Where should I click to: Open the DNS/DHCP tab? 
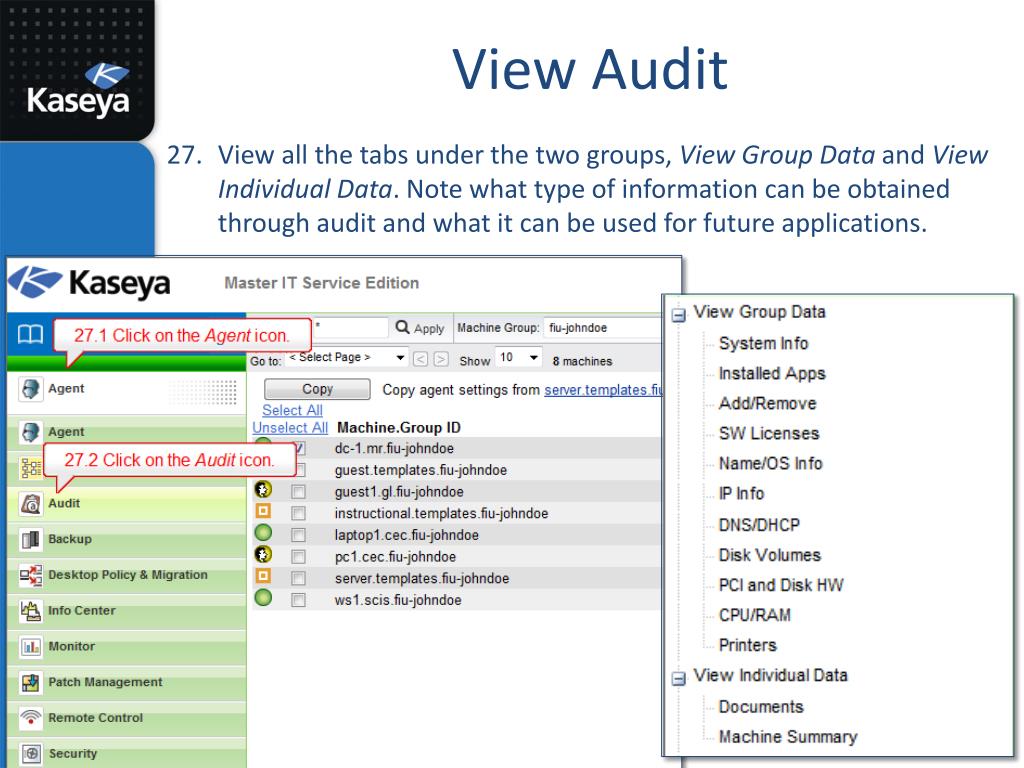tap(759, 525)
